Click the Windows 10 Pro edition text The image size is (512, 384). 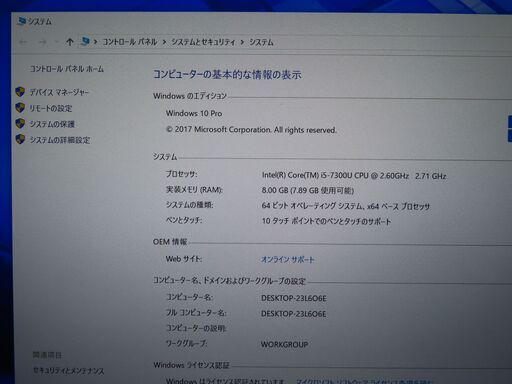(x=194, y=113)
